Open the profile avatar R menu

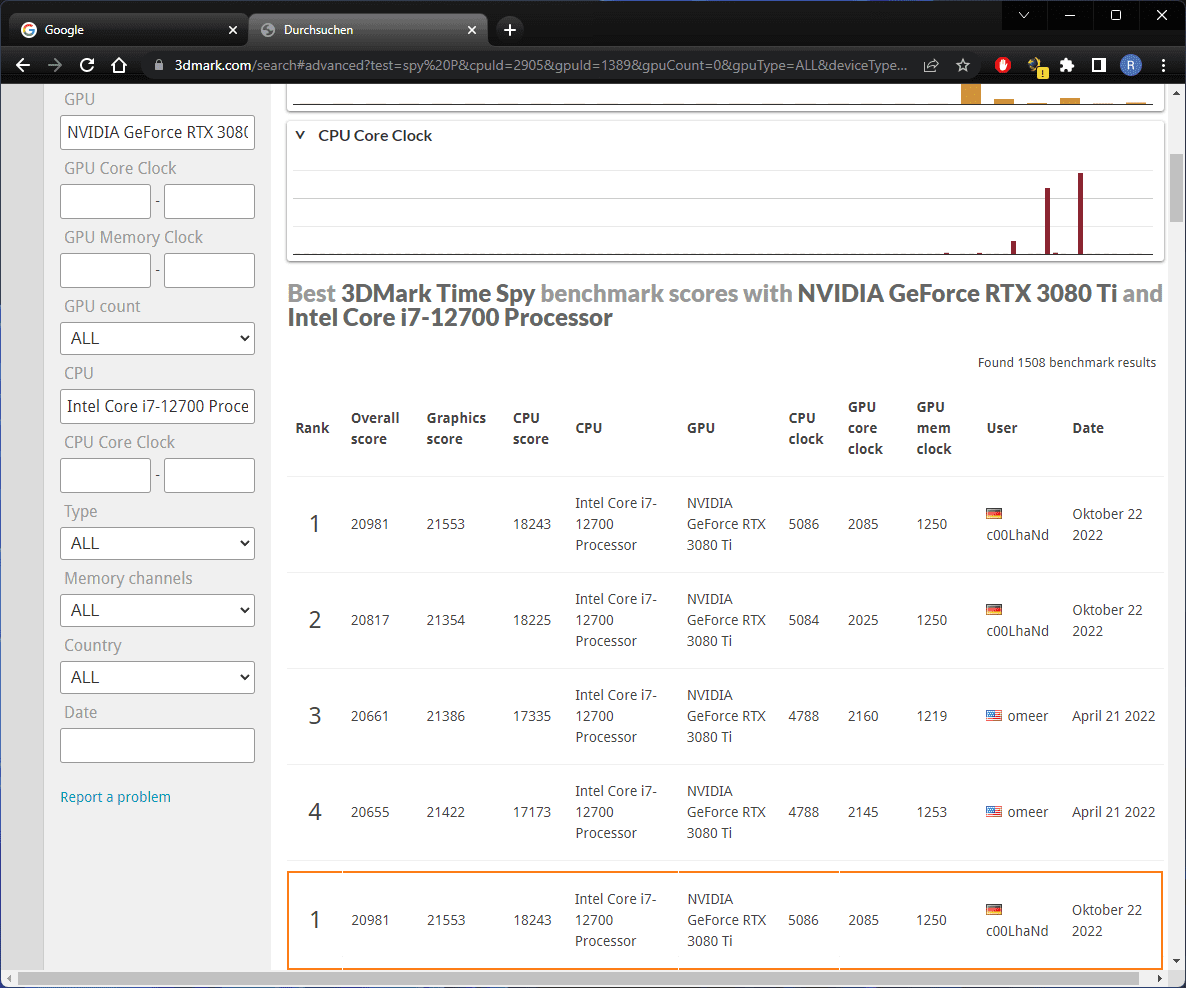[1130, 65]
